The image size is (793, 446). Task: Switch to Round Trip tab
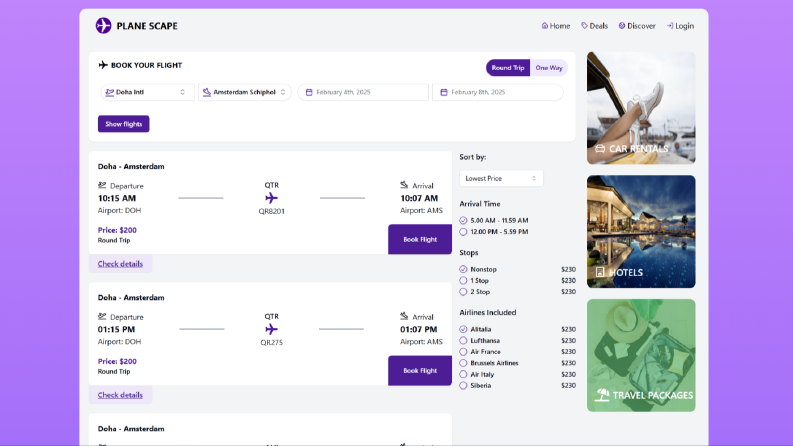pos(508,68)
